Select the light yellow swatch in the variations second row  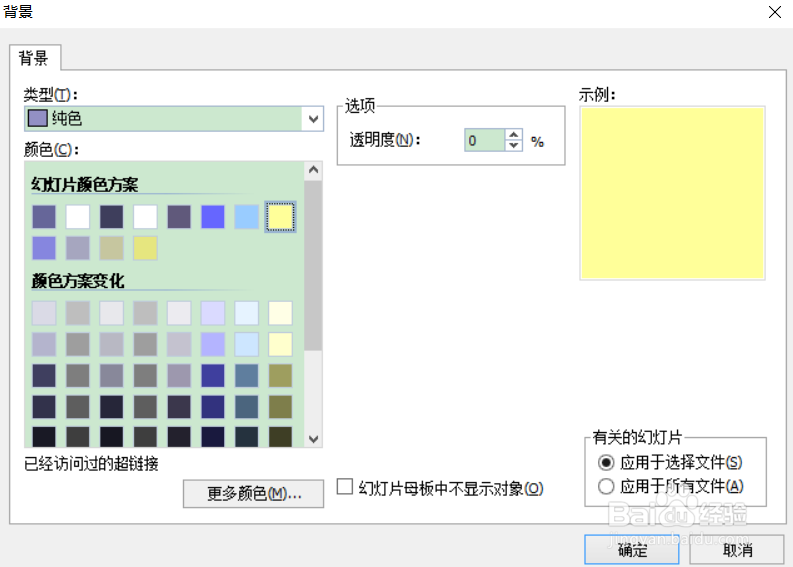(x=280, y=344)
